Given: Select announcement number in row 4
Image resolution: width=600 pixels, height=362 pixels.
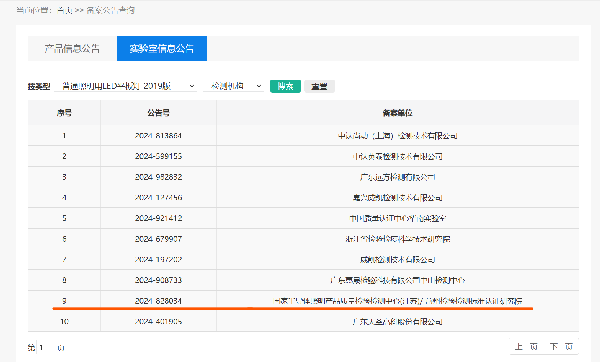Looking at the screenshot, I should pos(158,197).
